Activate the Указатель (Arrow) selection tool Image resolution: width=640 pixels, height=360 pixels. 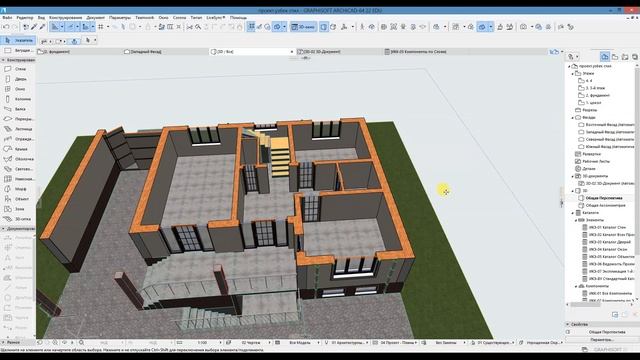[19, 40]
